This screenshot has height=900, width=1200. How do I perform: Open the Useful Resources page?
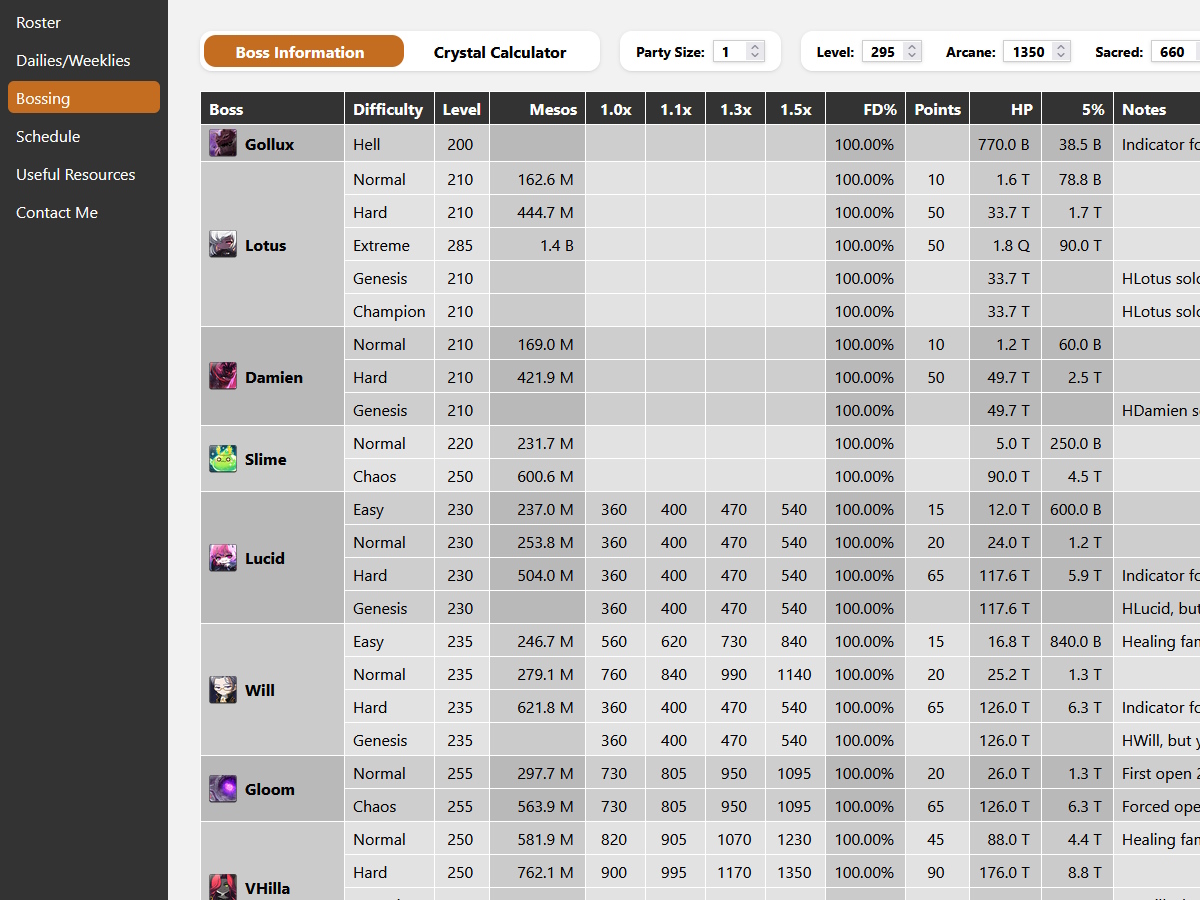click(75, 174)
